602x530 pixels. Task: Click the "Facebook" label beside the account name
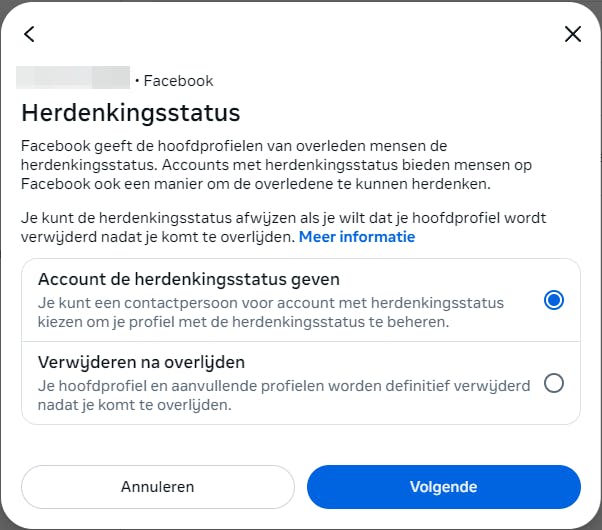coord(178,81)
